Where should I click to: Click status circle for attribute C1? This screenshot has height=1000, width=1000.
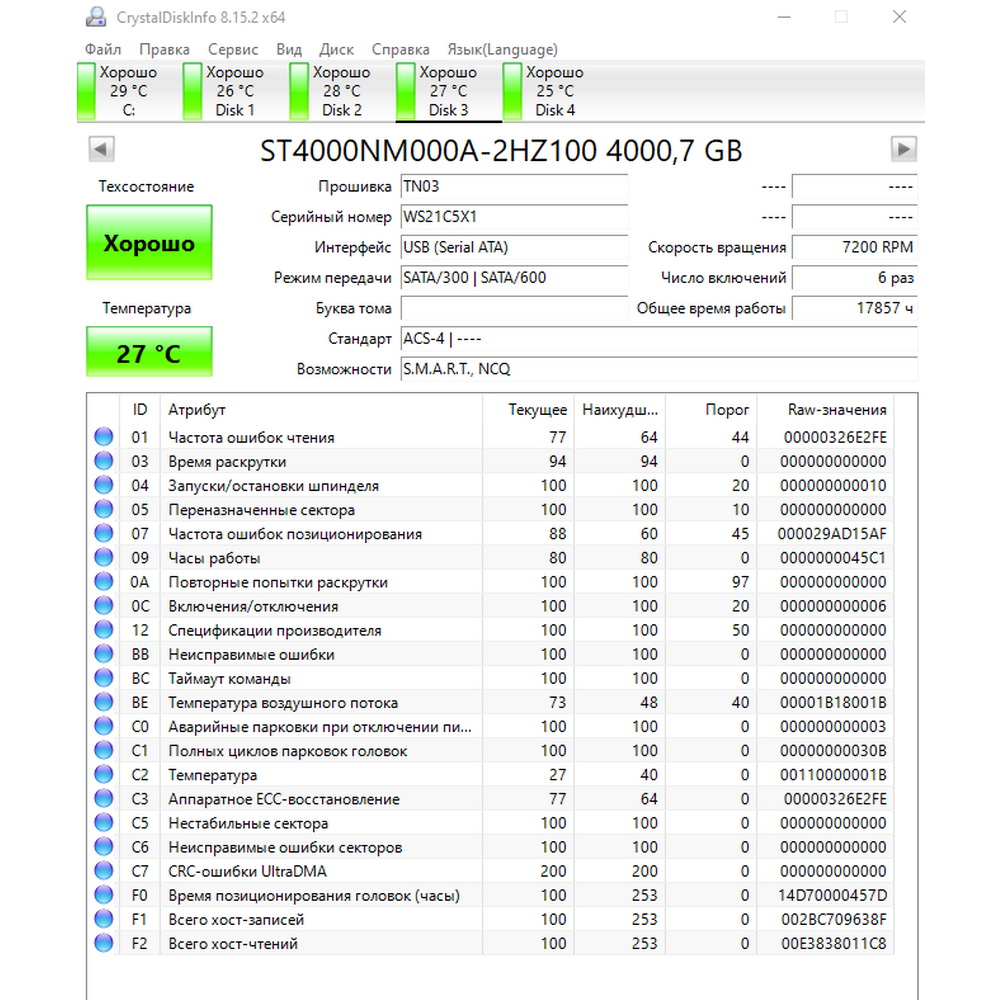[x=103, y=751]
